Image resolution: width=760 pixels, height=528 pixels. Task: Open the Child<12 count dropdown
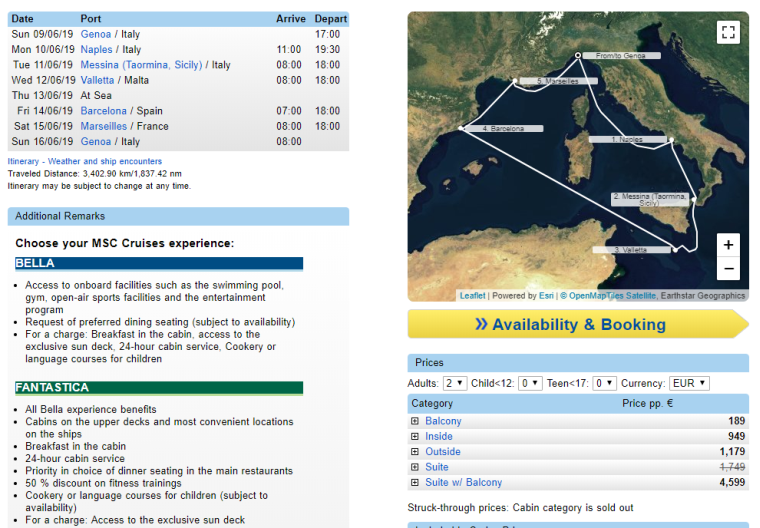(x=530, y=383)
